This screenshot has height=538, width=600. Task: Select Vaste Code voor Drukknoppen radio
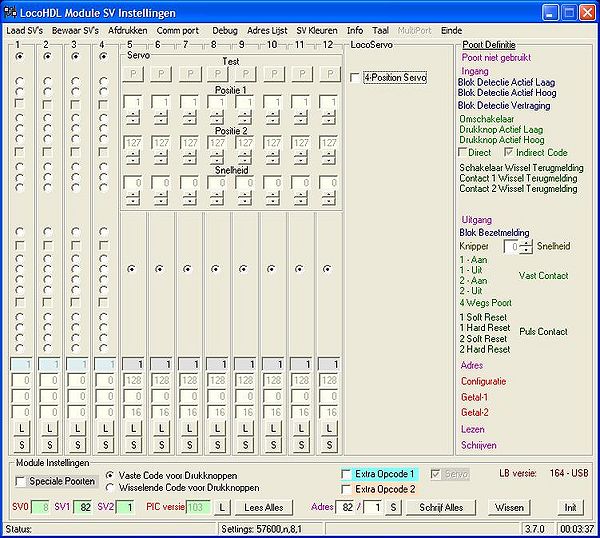[110, 476]
